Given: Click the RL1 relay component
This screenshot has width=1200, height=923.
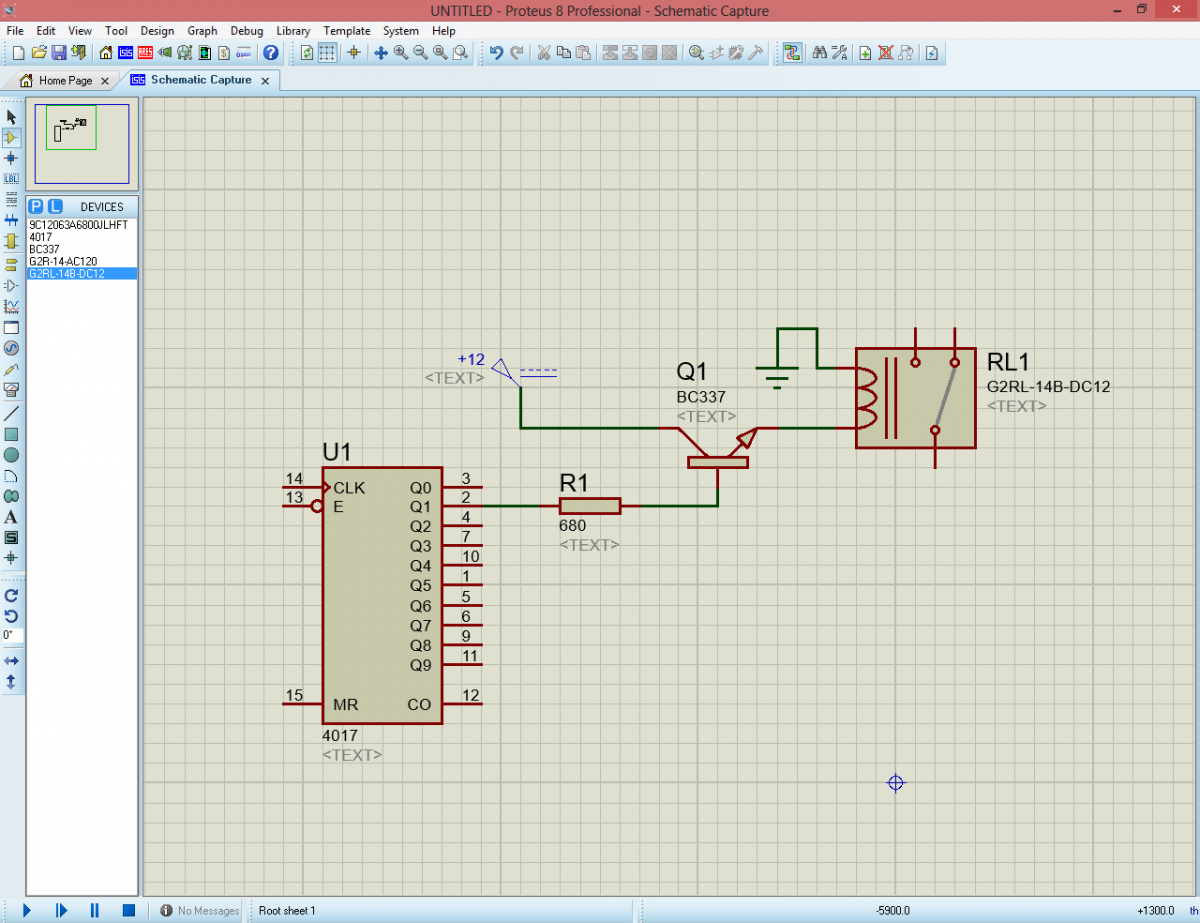Looking at the screenshot, I should pyautogui.click(x=915, y=398).
